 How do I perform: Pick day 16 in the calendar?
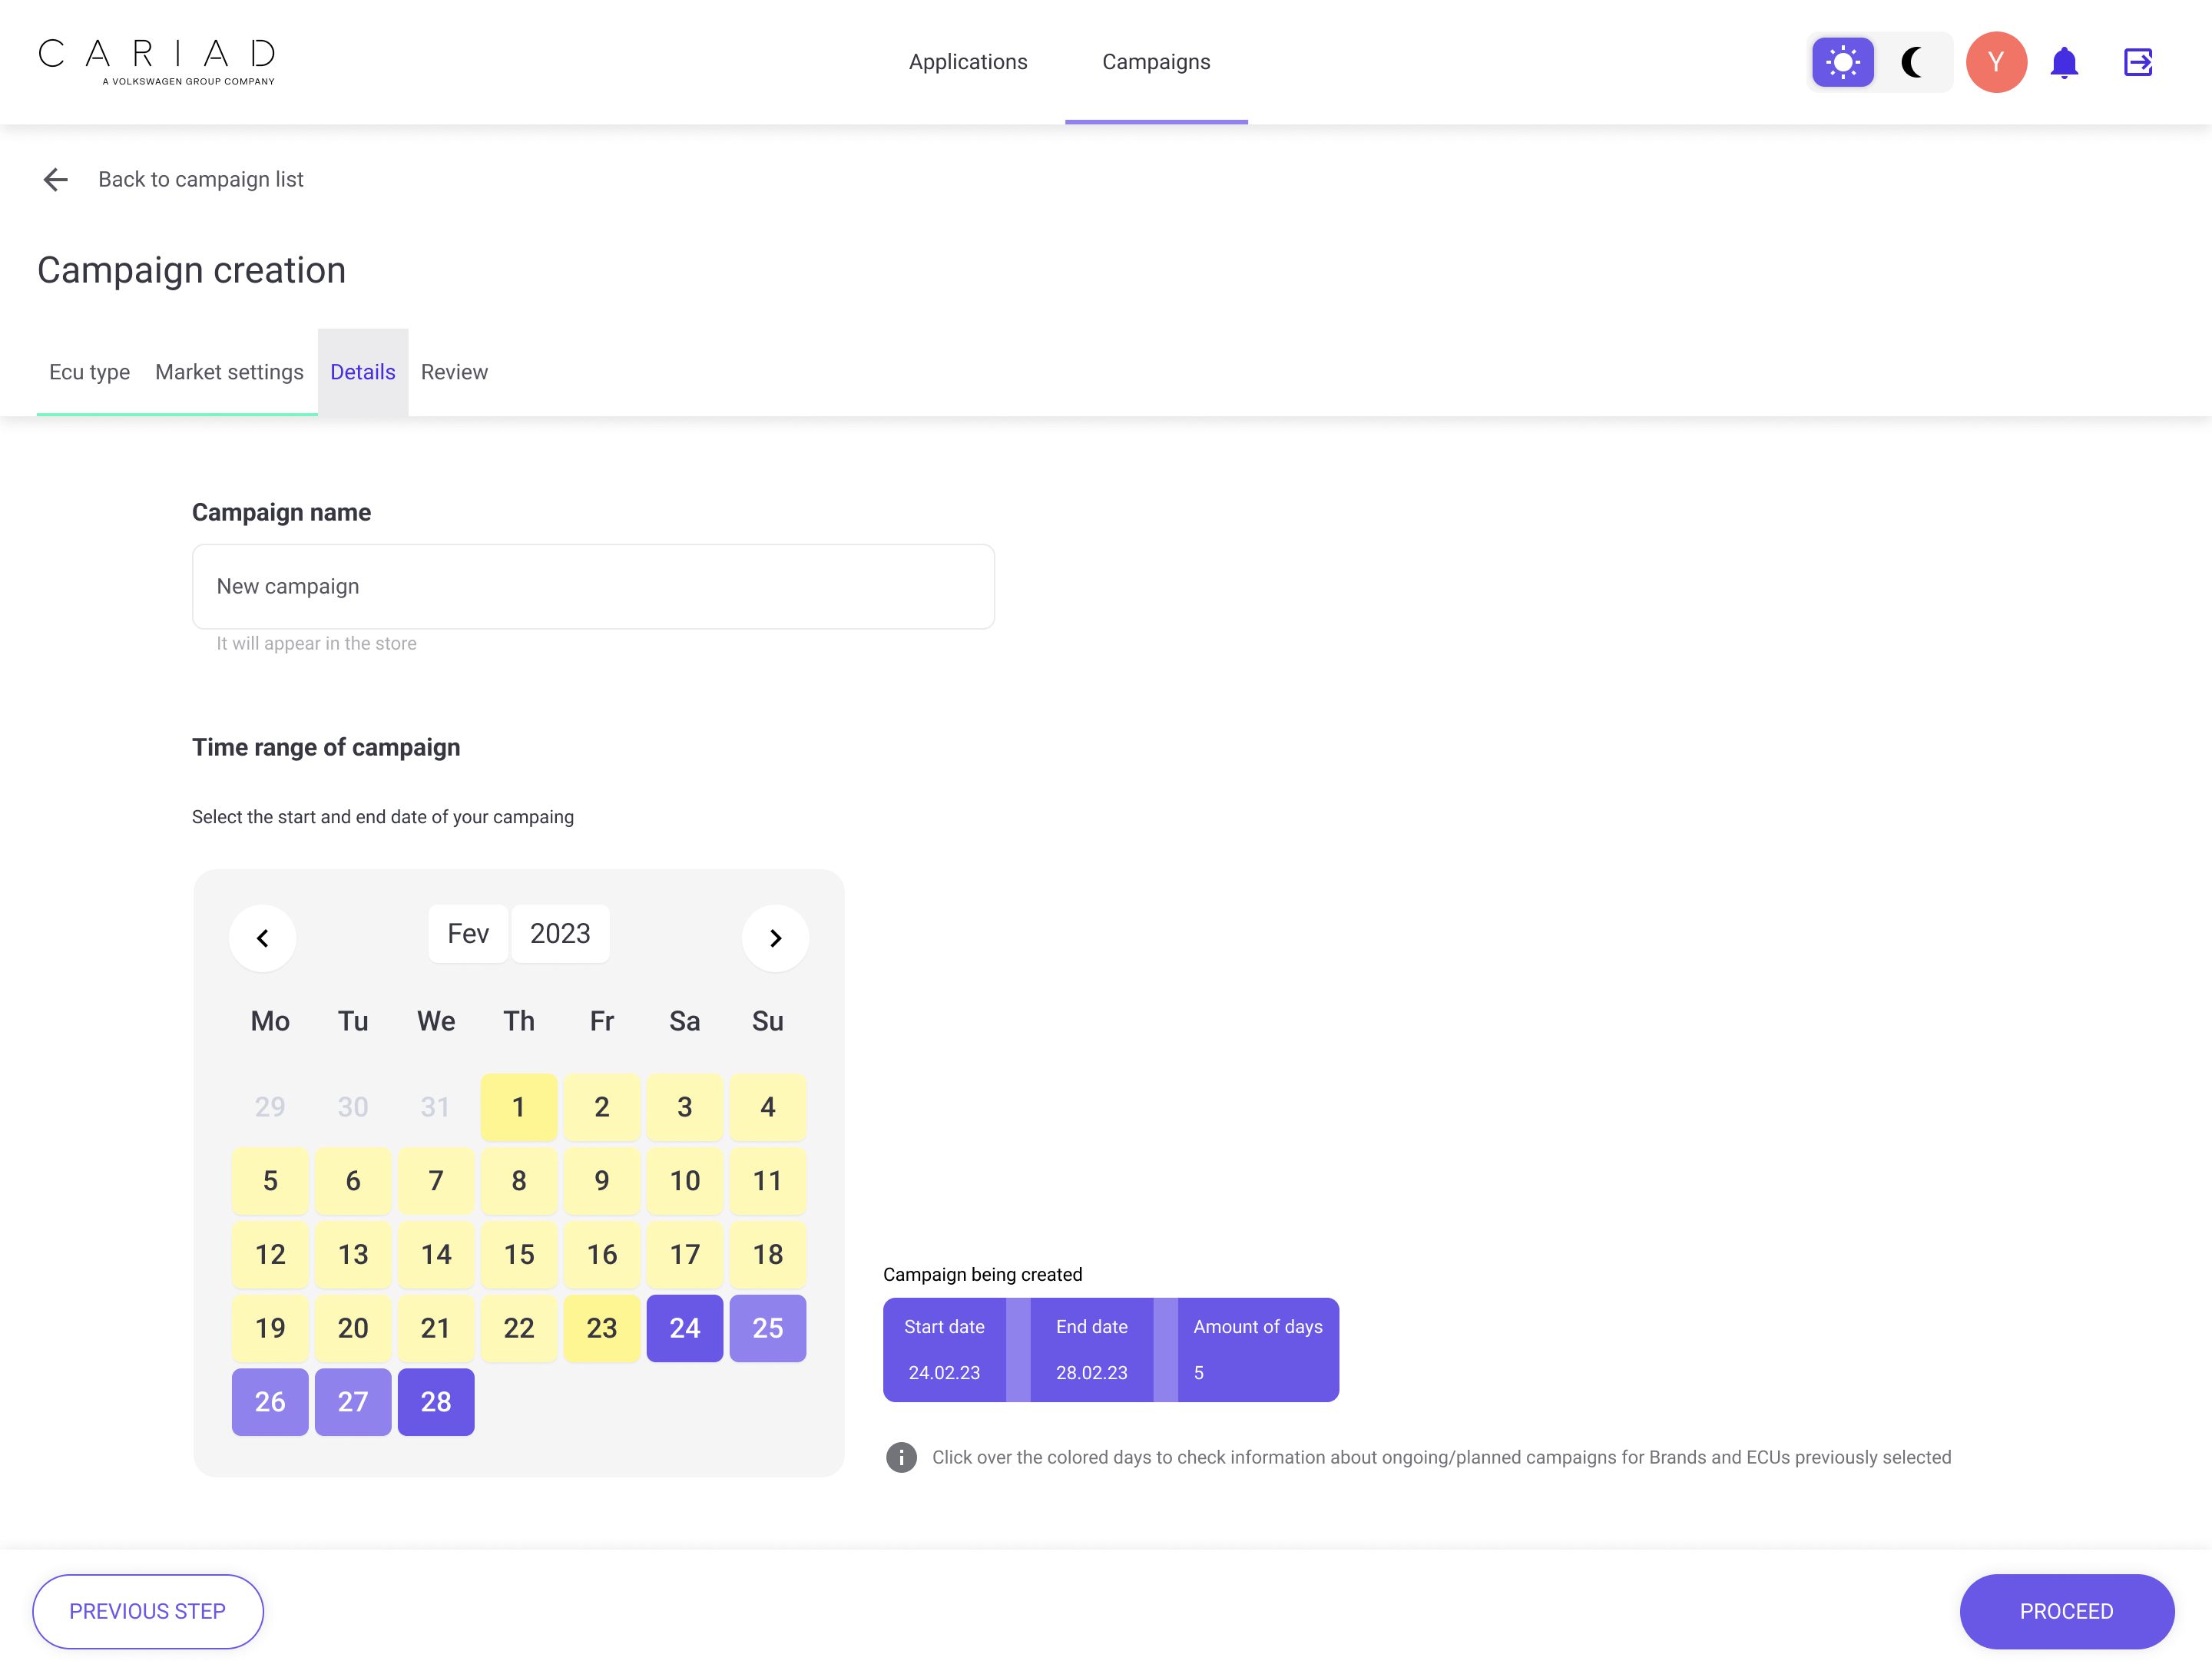point(602,1254)
